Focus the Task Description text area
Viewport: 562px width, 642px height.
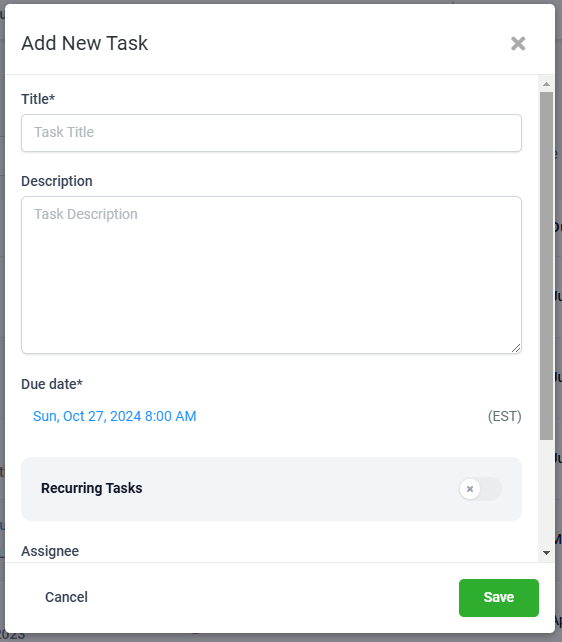pos(271,275)
